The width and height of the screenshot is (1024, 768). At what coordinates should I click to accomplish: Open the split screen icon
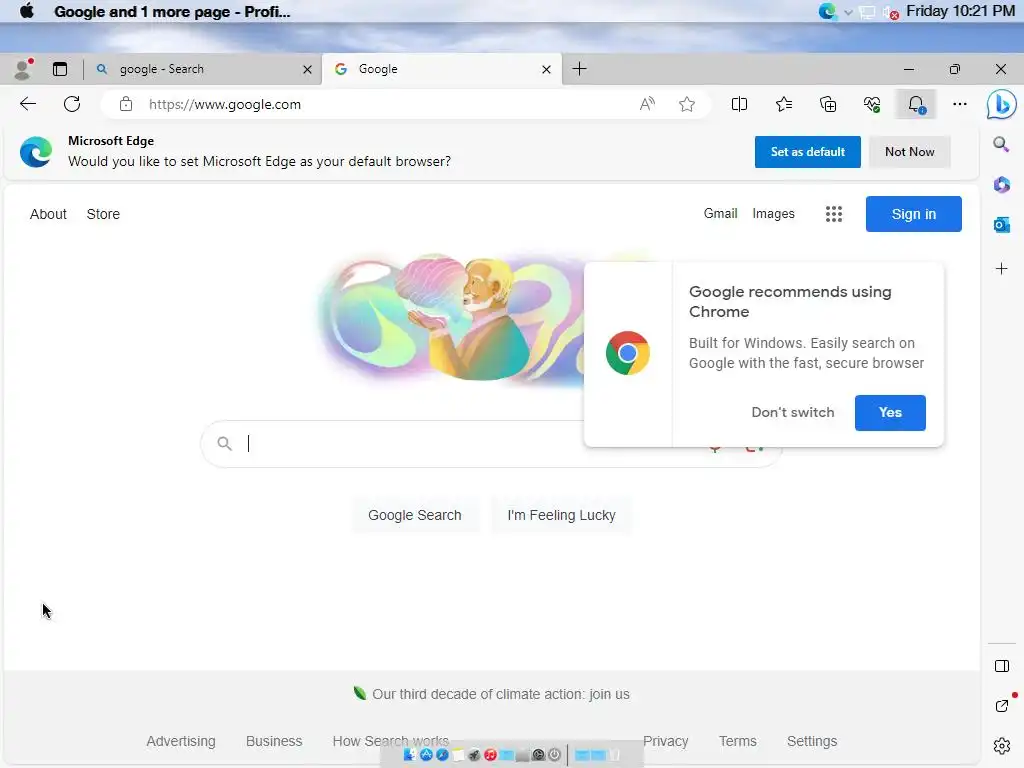click(739, 104)
